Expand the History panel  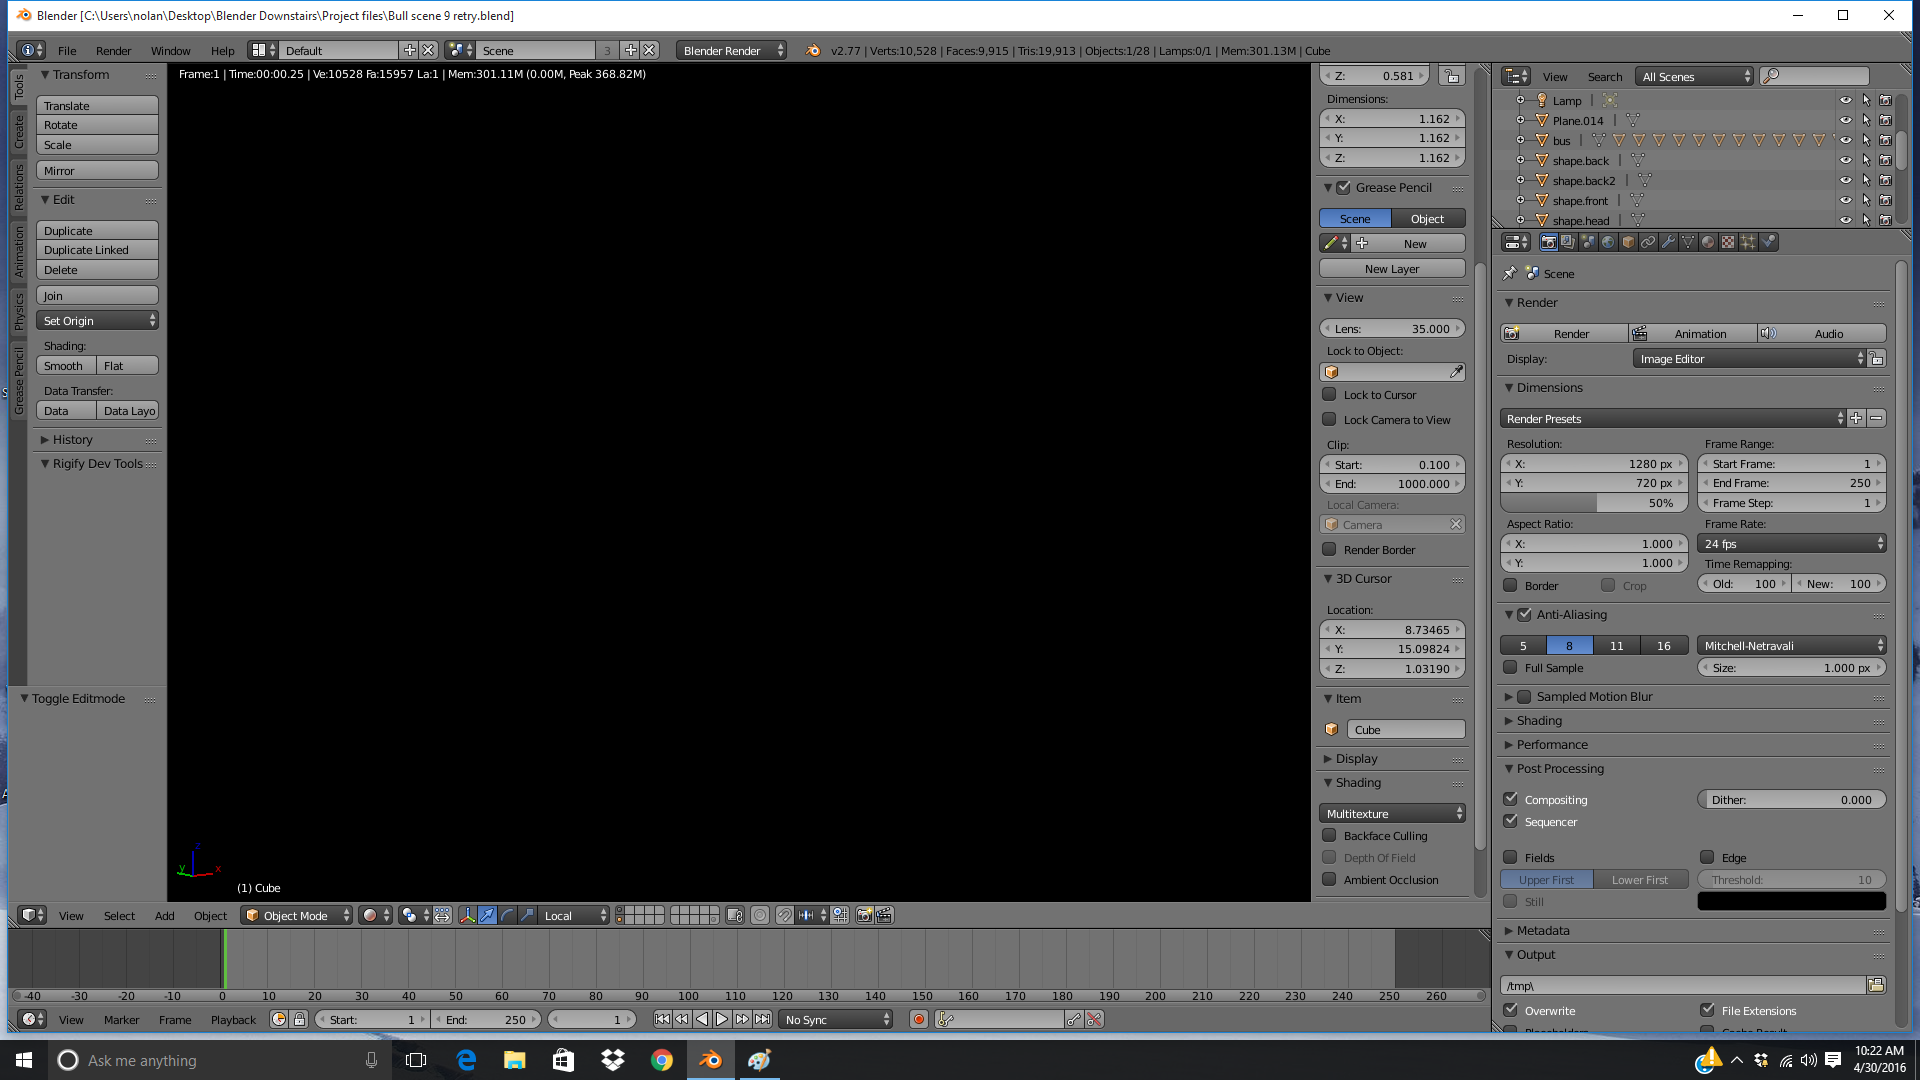click(x=44, y=439)
